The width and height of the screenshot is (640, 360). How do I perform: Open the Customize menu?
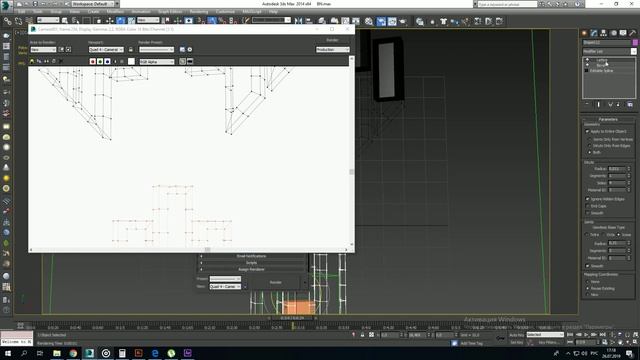tap(225, 12)
